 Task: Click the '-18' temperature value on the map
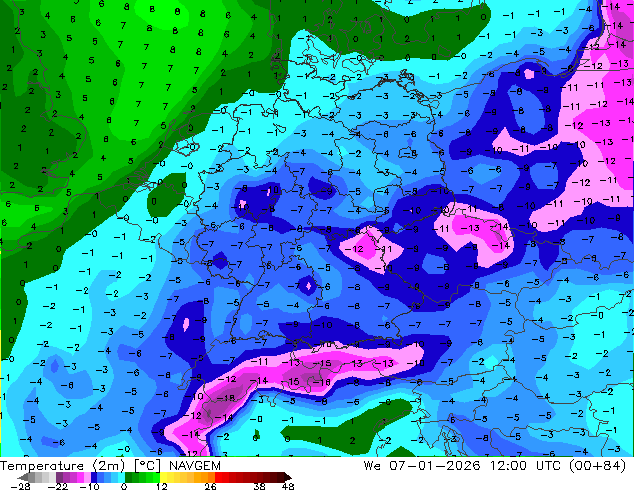point(226,398)
